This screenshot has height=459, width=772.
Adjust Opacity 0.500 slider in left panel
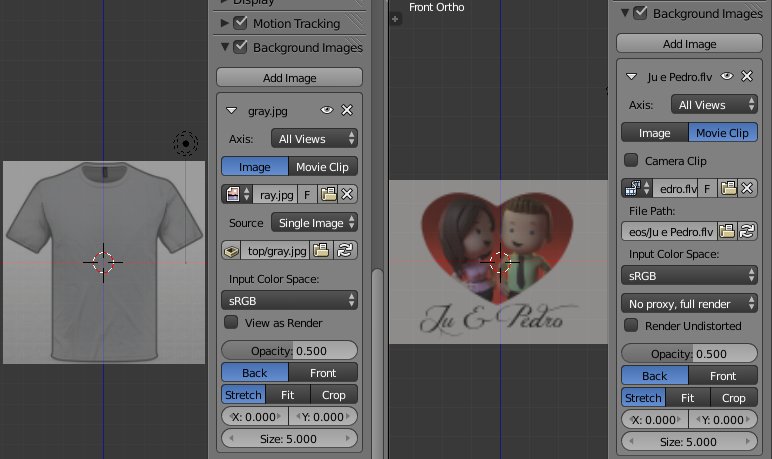point(290,351)
